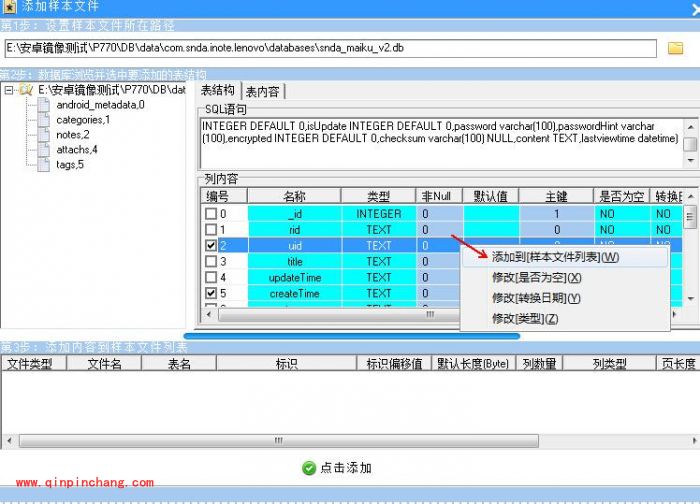Uncheck the uid column row checkbox
700x504 pixels.
[x=210, y=246]
